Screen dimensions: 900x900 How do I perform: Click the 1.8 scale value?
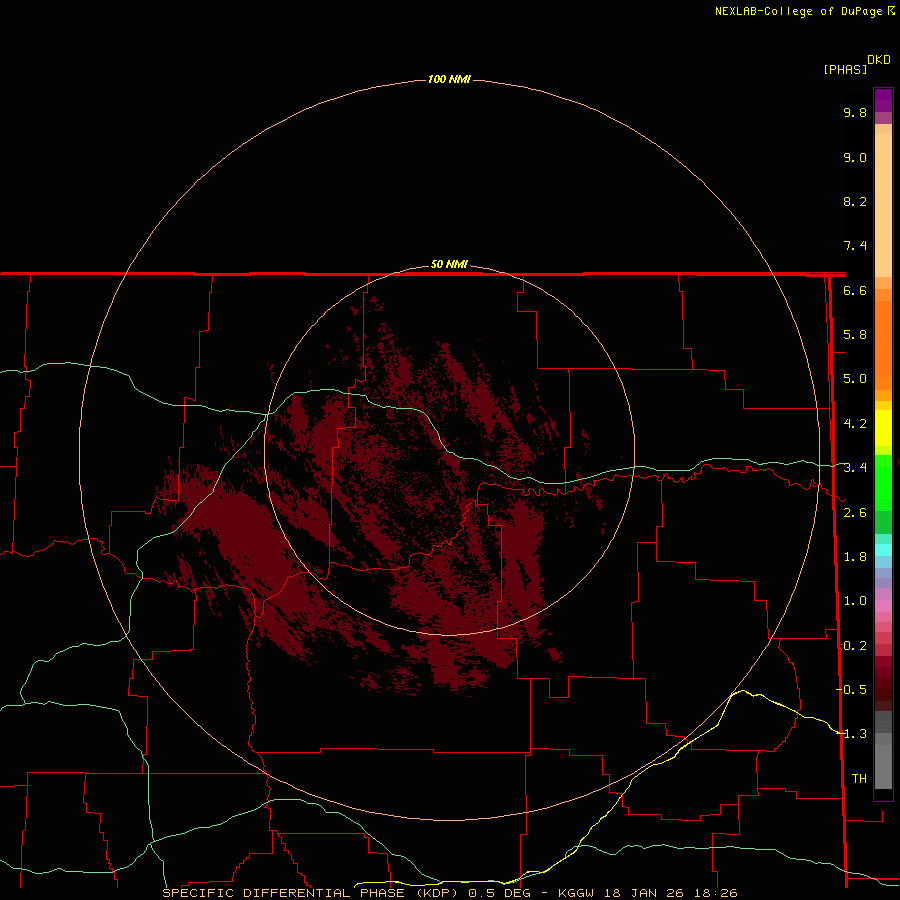pos(855,557)
